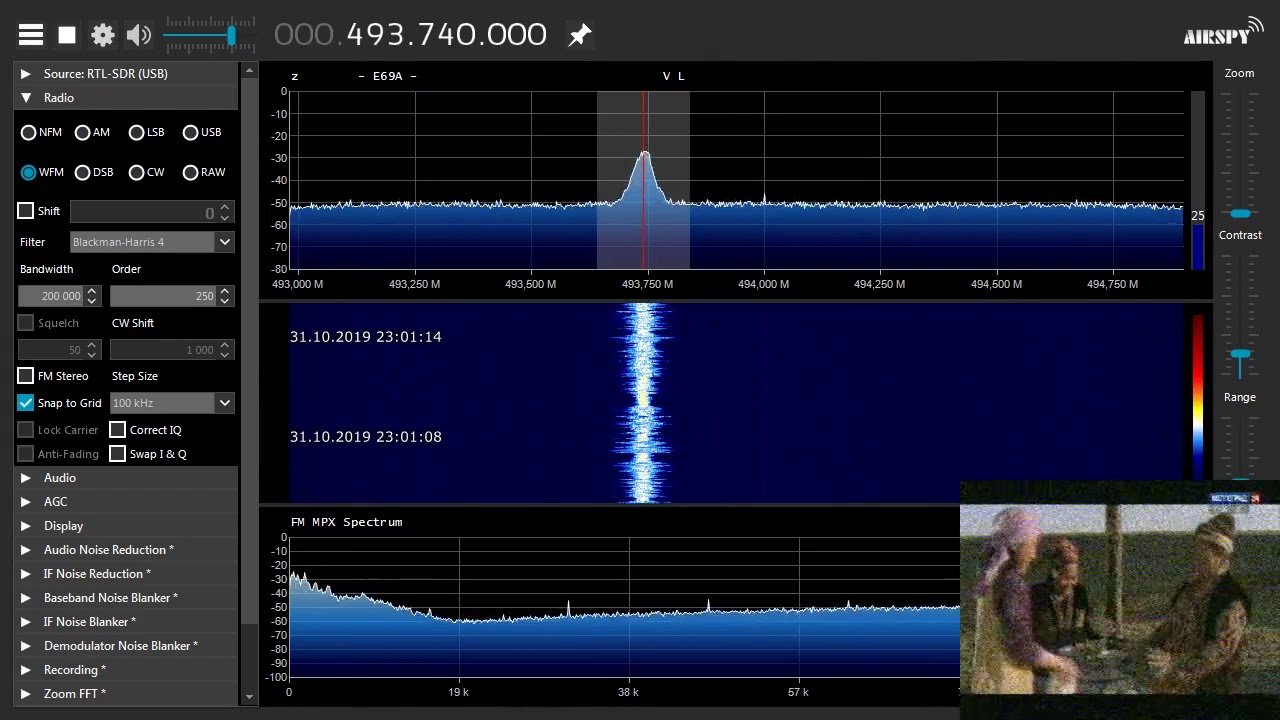Mute audio with the speaker icon

click(x=139, y=35)
